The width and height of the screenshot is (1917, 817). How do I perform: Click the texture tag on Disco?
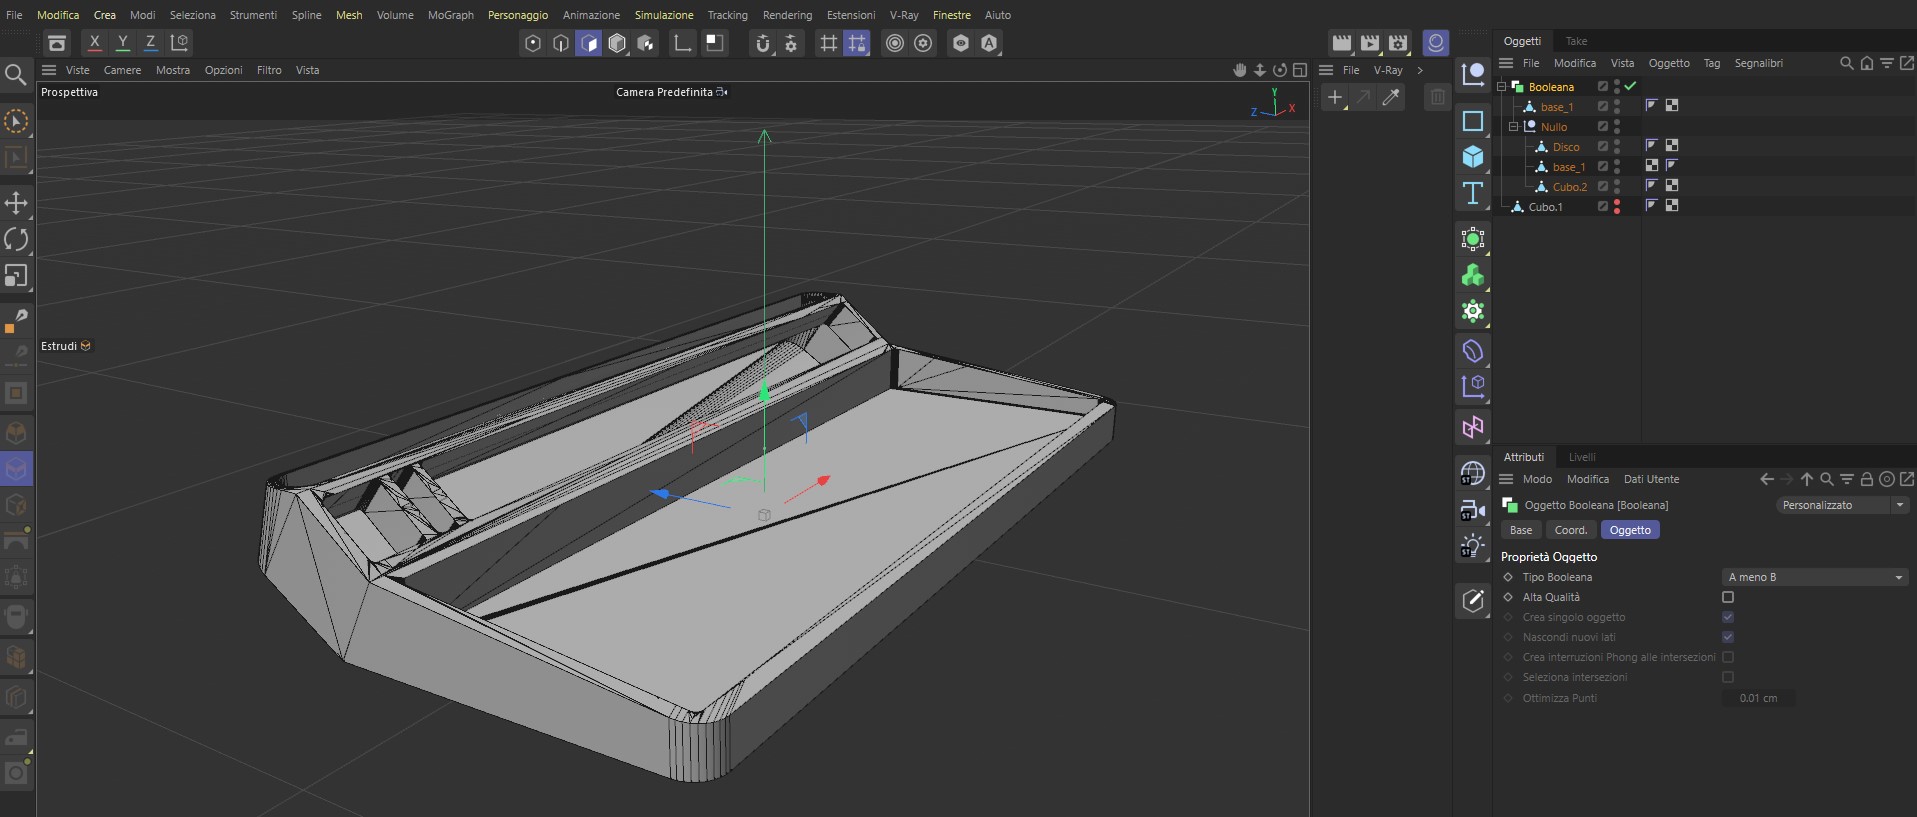coord(1672,145)
